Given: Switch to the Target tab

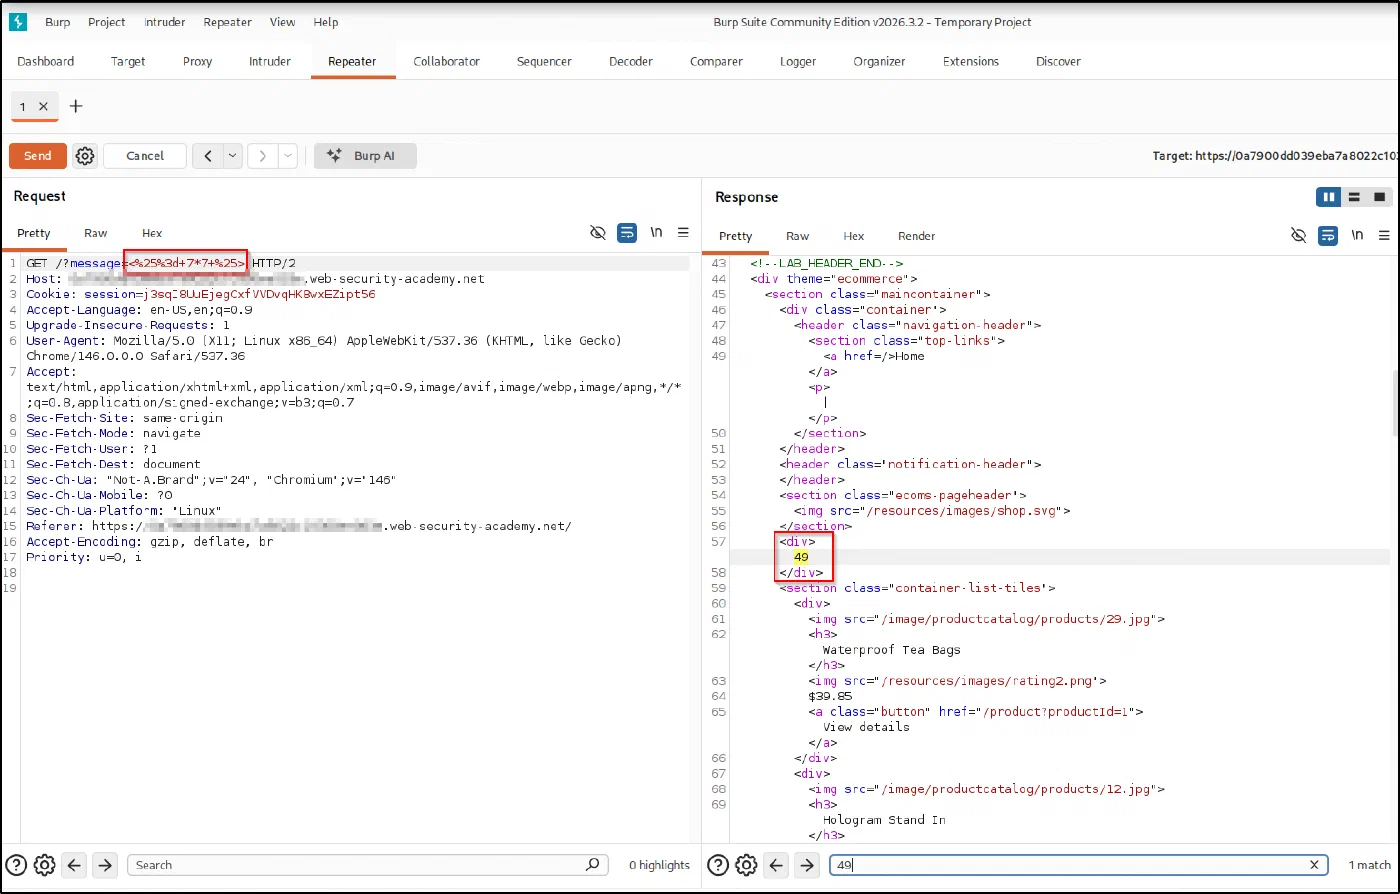Looking at the screenshot, I should [x=128, y=61].
